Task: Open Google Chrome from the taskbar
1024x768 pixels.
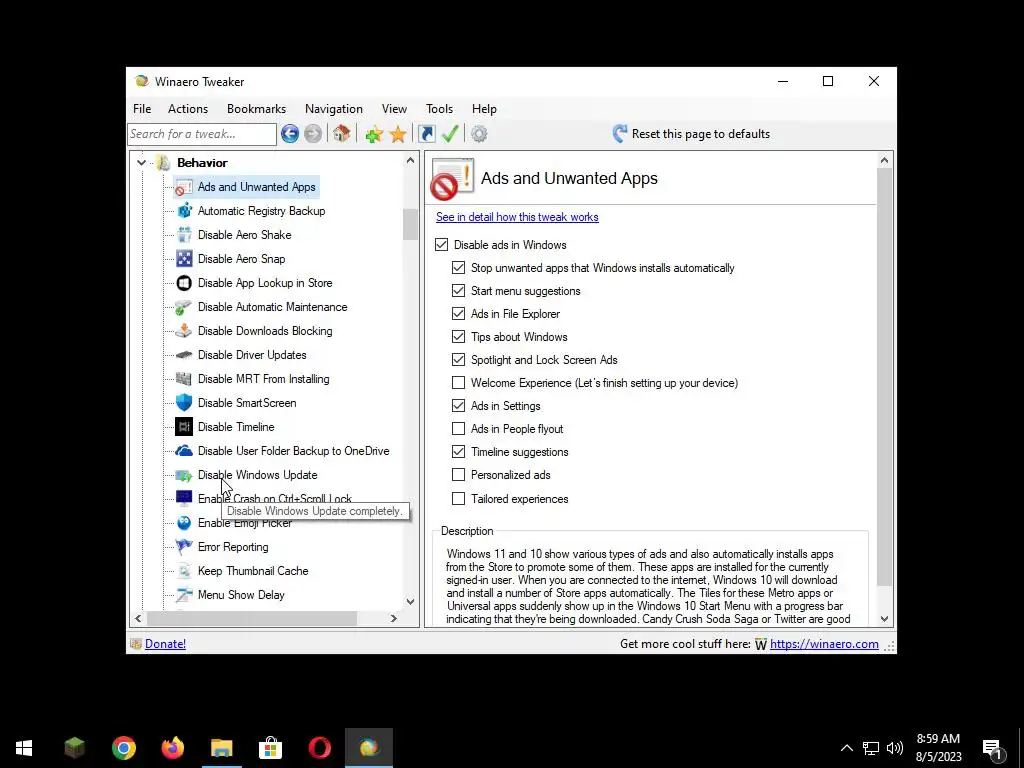Action: [x=123, y=748]
